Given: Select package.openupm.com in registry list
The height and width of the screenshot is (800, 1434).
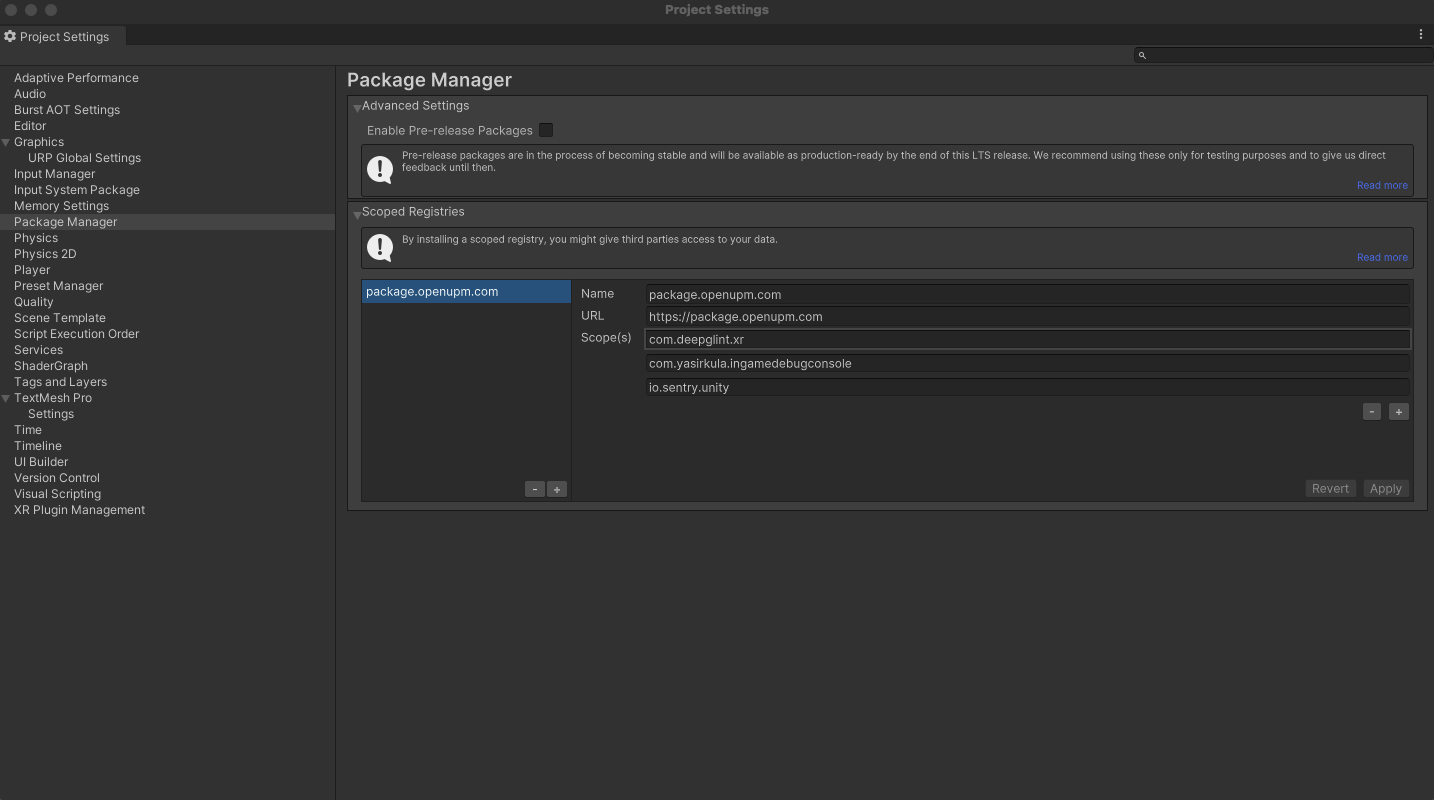Looking at the screenshot, I should 432,292.
